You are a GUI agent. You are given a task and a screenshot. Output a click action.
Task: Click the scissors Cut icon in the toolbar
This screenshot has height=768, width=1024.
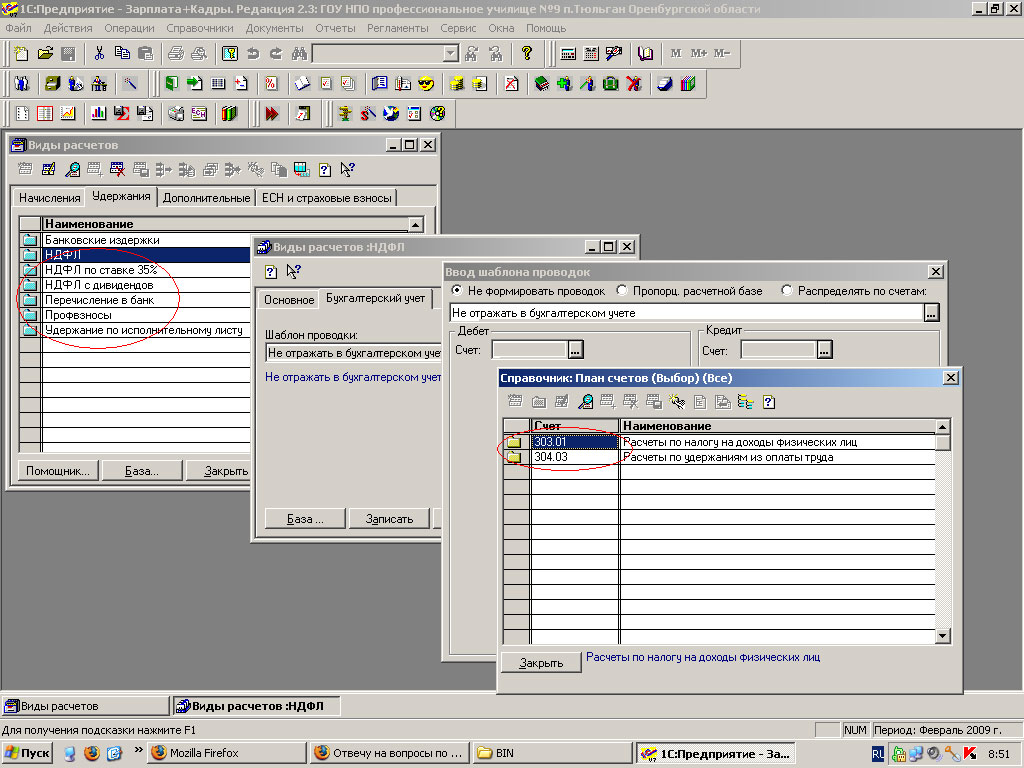pyautogui.click(x=99, y=53)
